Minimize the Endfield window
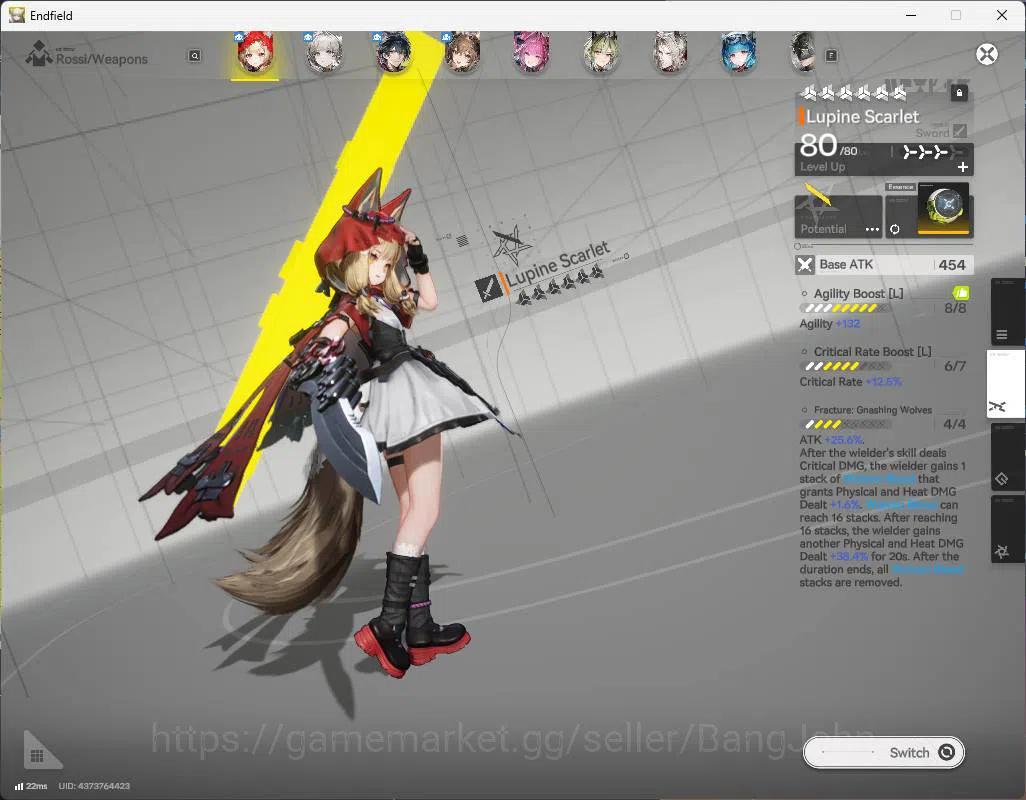Viewport: 1026px width, 800px height. pyautogui.click(x=910, y=15)
